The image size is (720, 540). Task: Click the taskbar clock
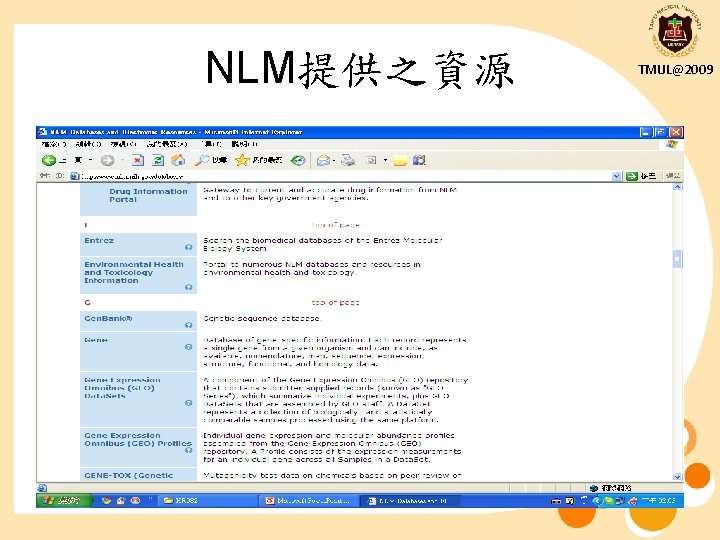[658, 501]
